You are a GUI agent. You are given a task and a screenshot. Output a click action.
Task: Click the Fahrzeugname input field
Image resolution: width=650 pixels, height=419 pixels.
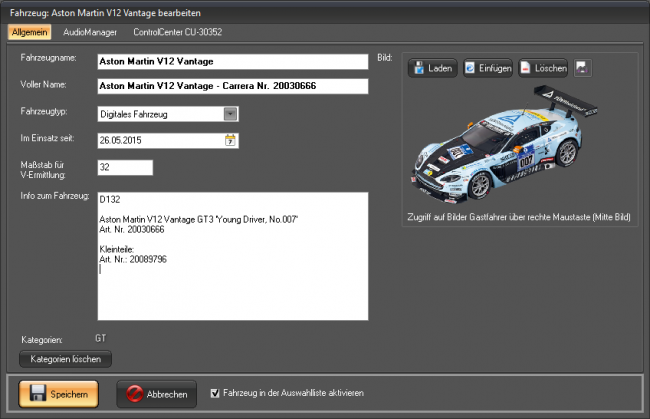click(233, 61)
